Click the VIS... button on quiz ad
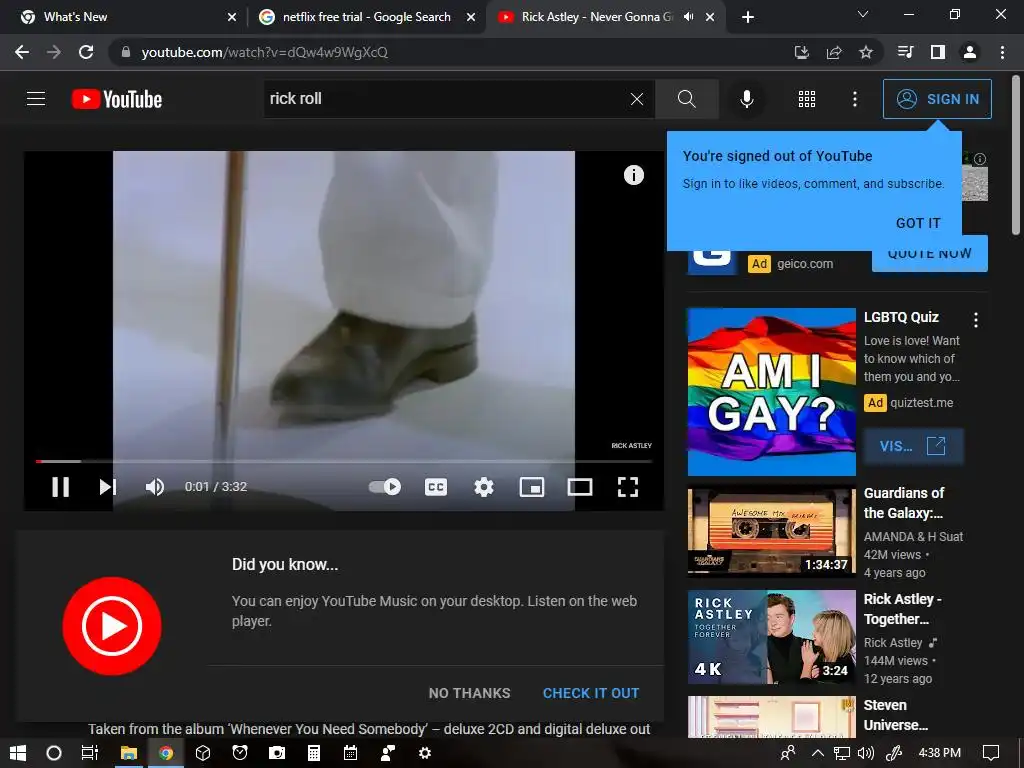This screenshot has width=1024, height=768. 913,446
